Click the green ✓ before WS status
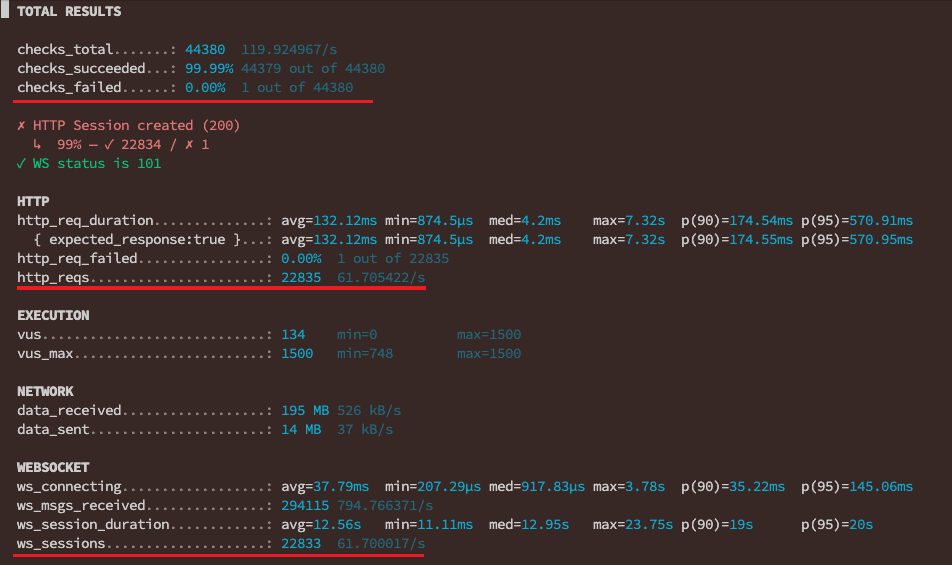952x565 pixels. point(22,164)
